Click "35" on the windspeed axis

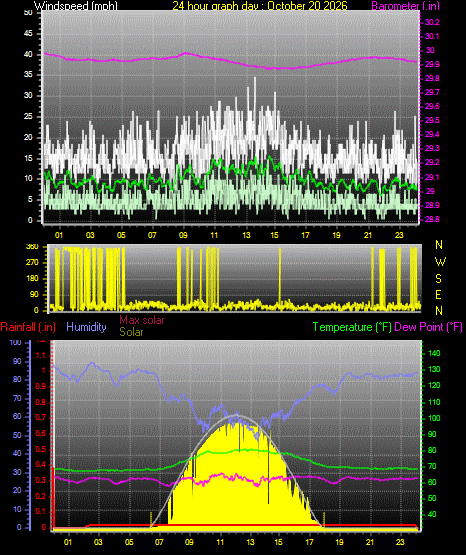click(28, 75)
